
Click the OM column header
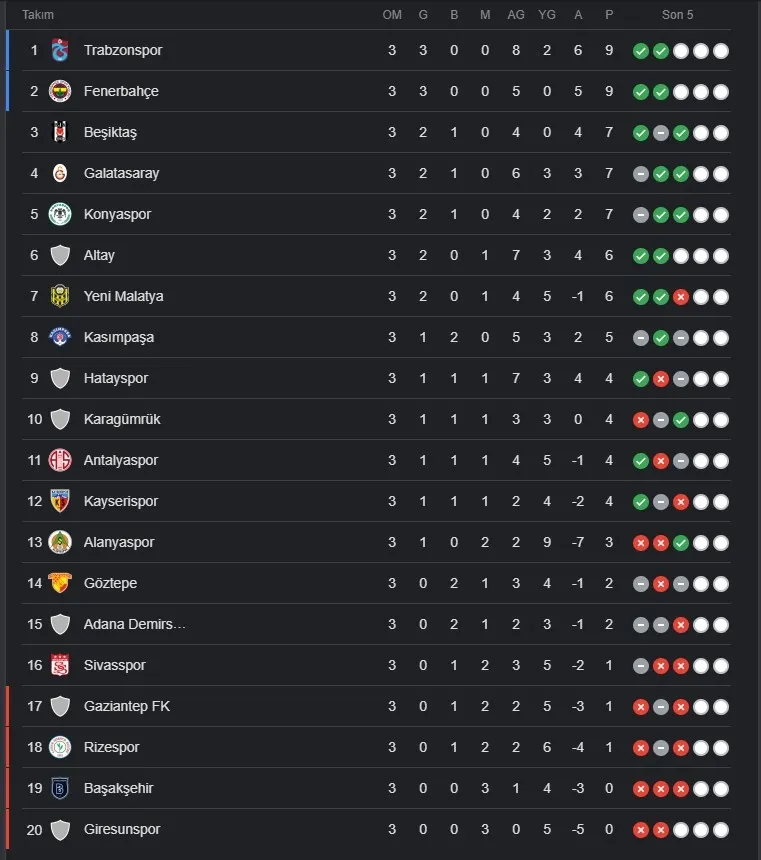click(392, 15)
